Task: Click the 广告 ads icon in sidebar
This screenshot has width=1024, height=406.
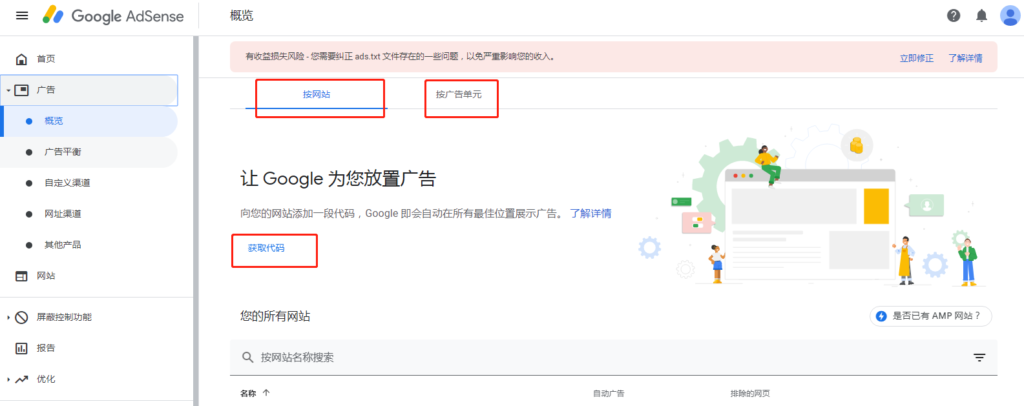Action: point(22,90)
